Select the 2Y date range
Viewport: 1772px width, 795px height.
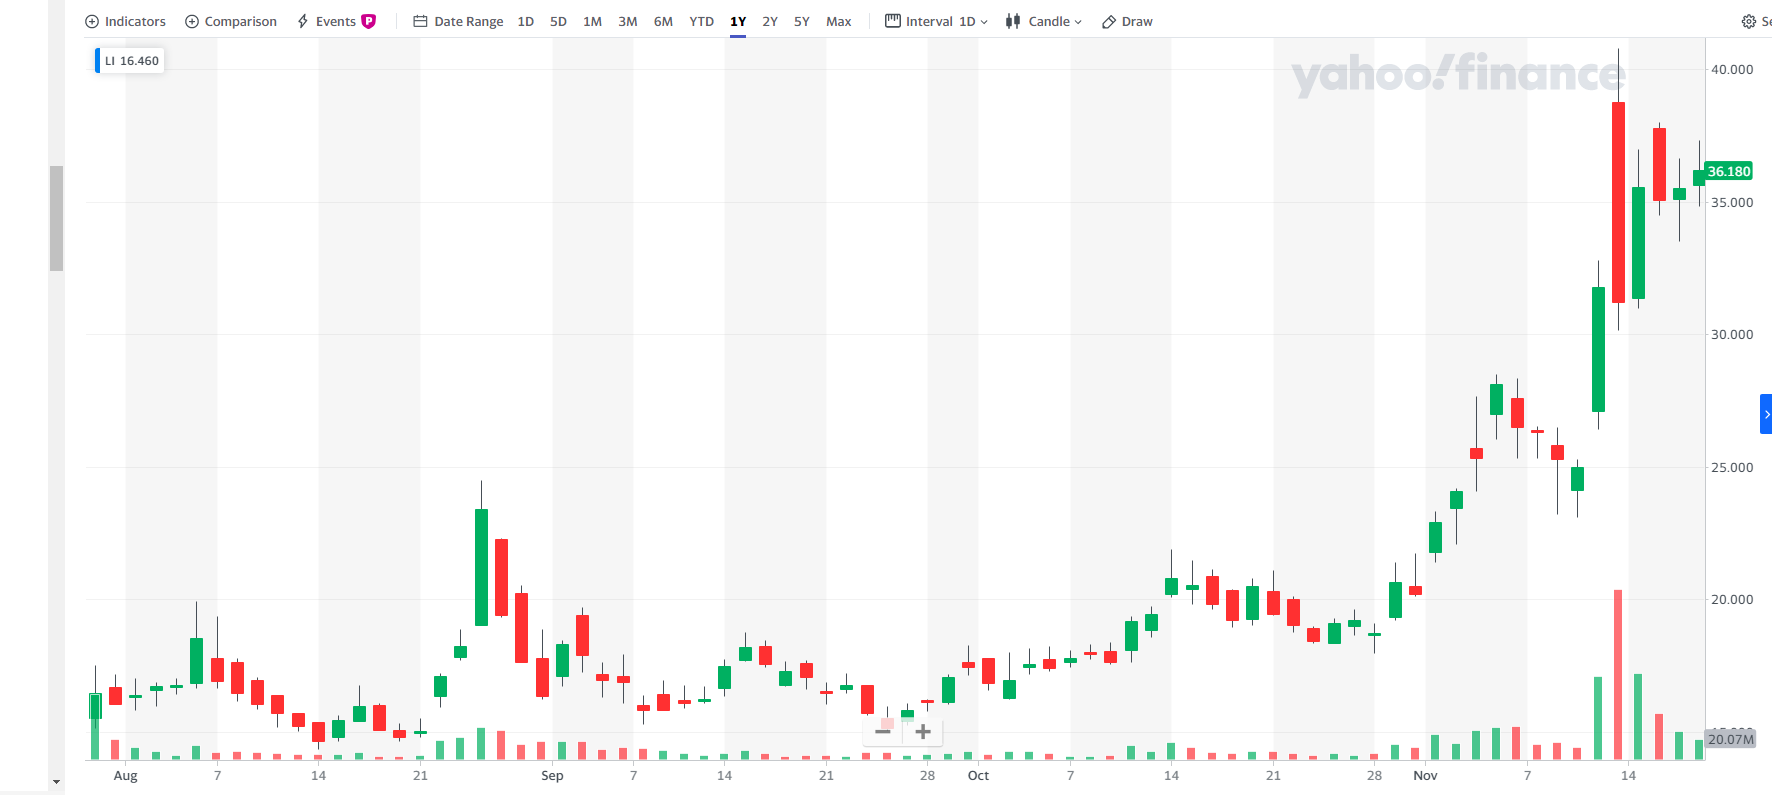[770, 21]
